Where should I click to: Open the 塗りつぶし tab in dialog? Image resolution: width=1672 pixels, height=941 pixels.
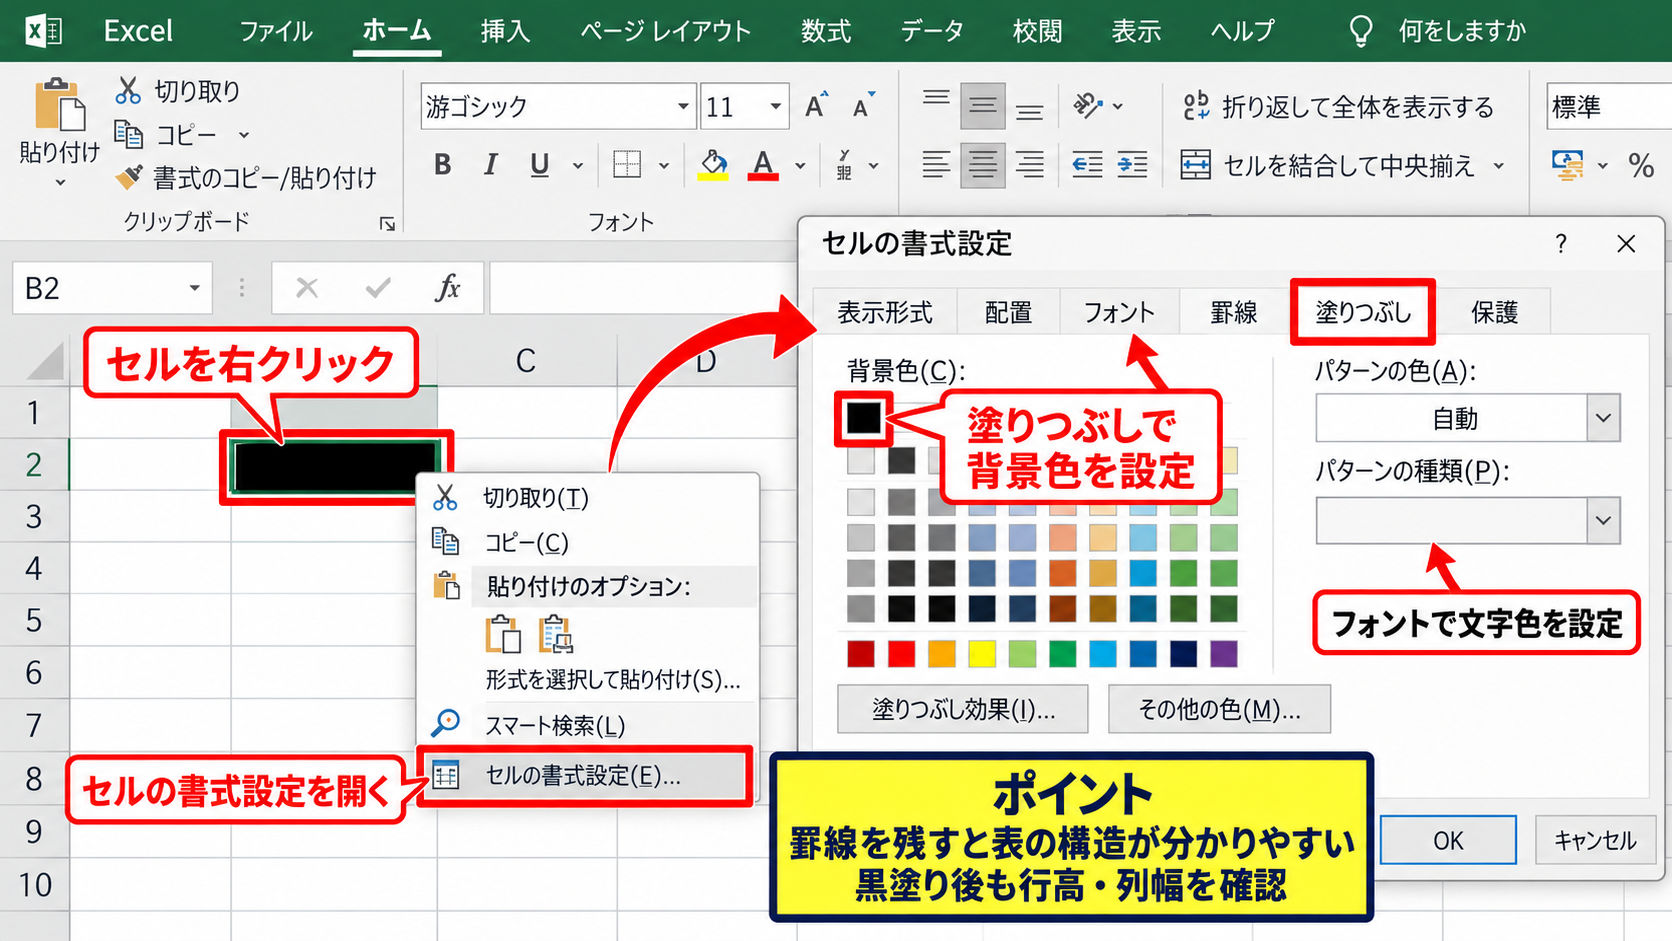[x=1362, y=312]
